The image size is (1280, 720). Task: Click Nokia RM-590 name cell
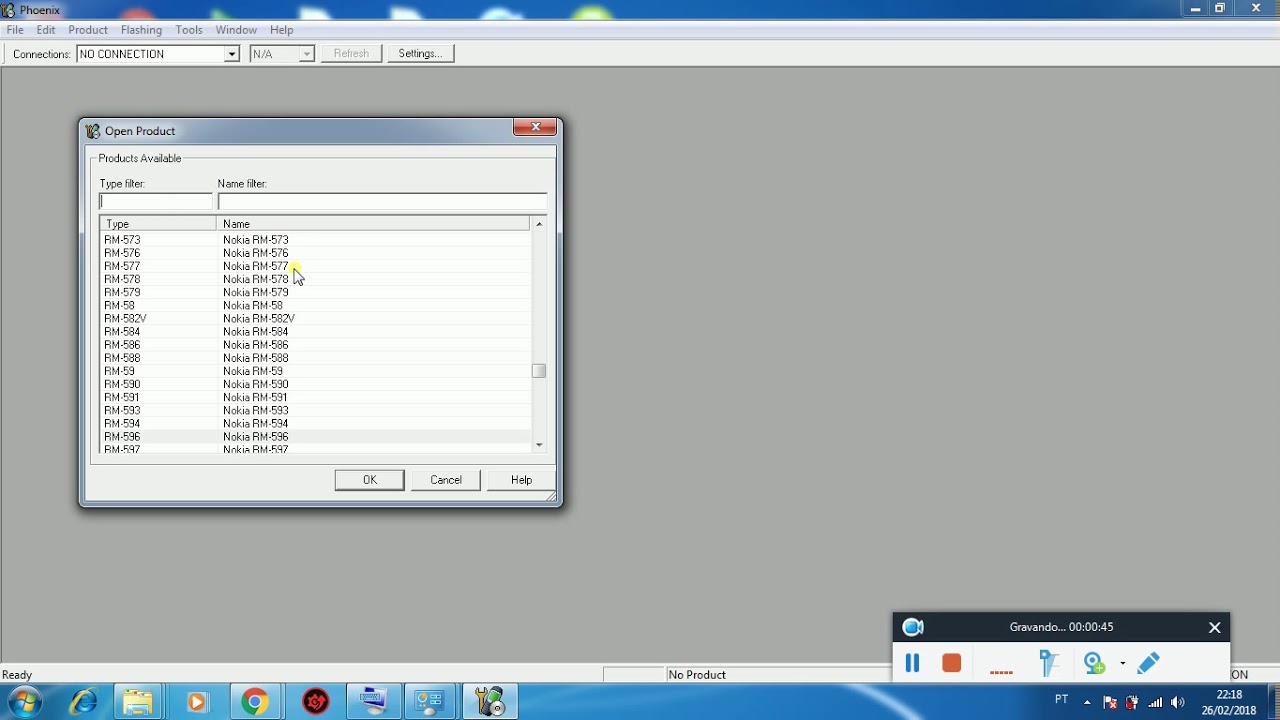point(256,384)
